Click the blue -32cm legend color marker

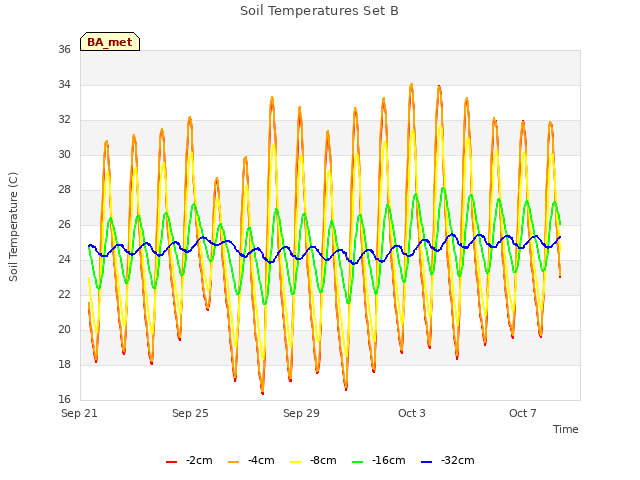pos(426,462)
